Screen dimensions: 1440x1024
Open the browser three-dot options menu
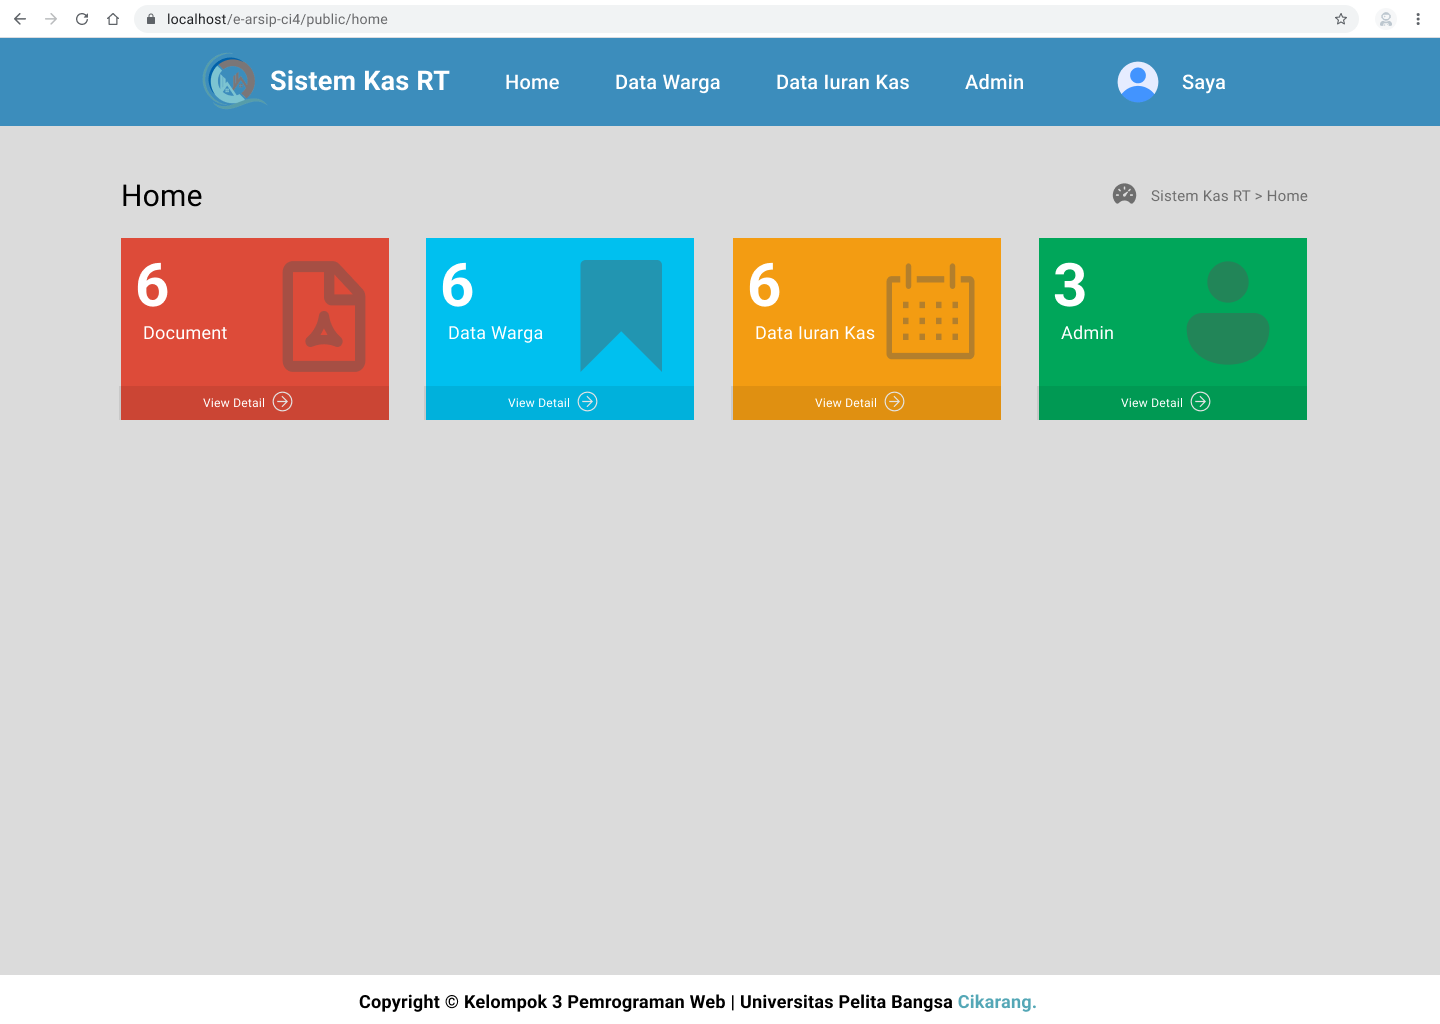(1418, 19)
